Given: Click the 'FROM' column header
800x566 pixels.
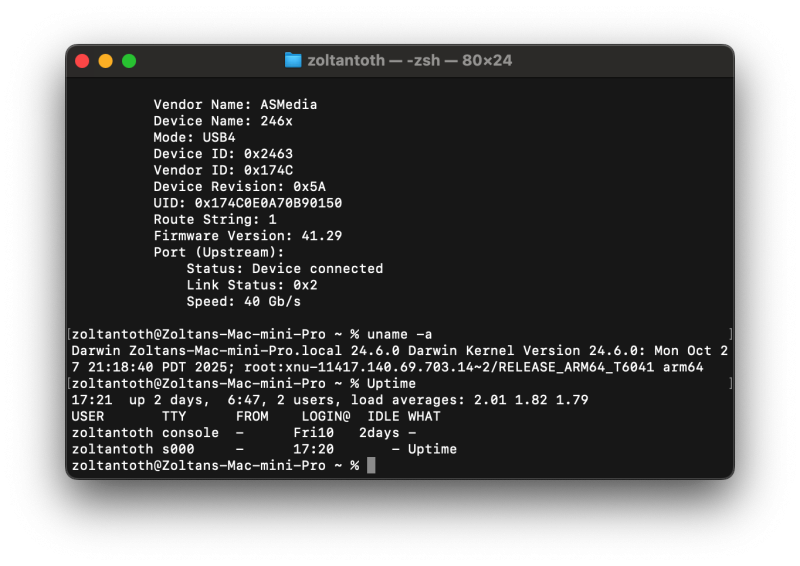Looking at the screenshot, I should (x=252, y=416).
